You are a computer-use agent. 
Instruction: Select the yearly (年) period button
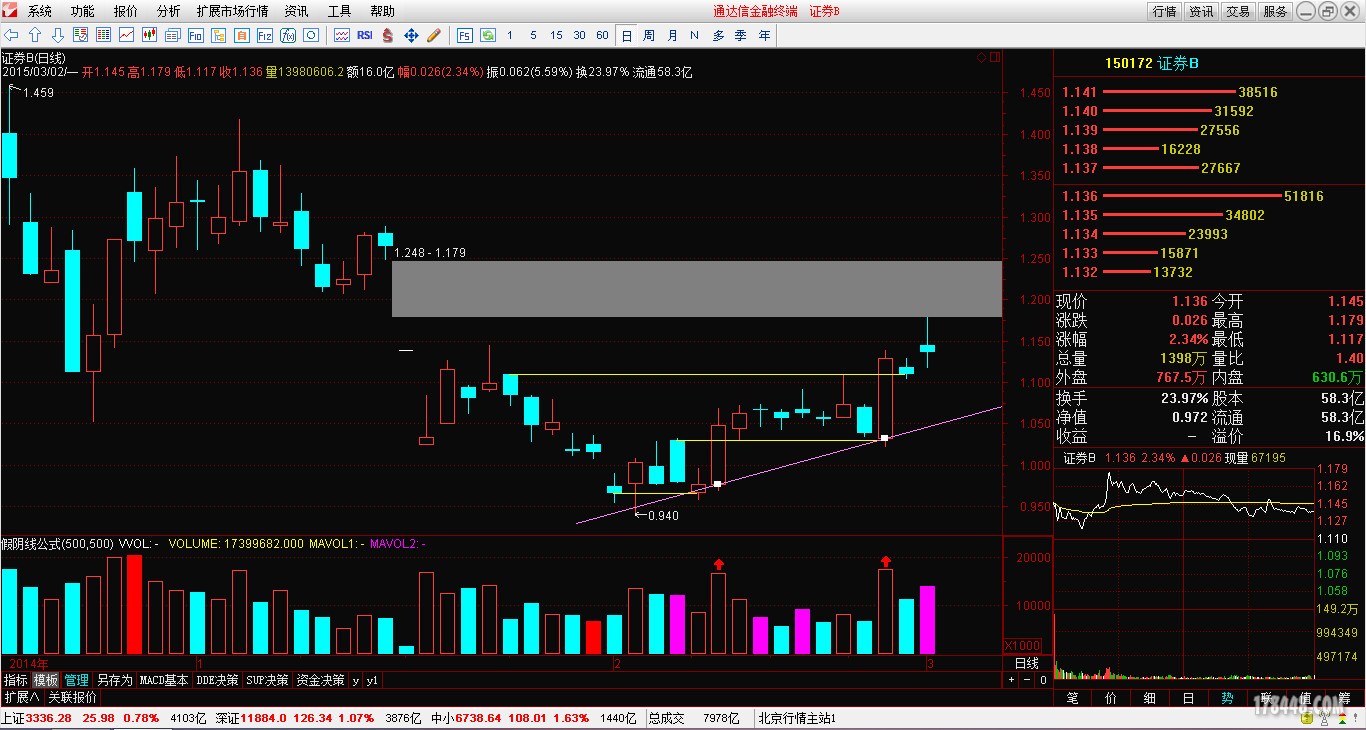point(764,35)
